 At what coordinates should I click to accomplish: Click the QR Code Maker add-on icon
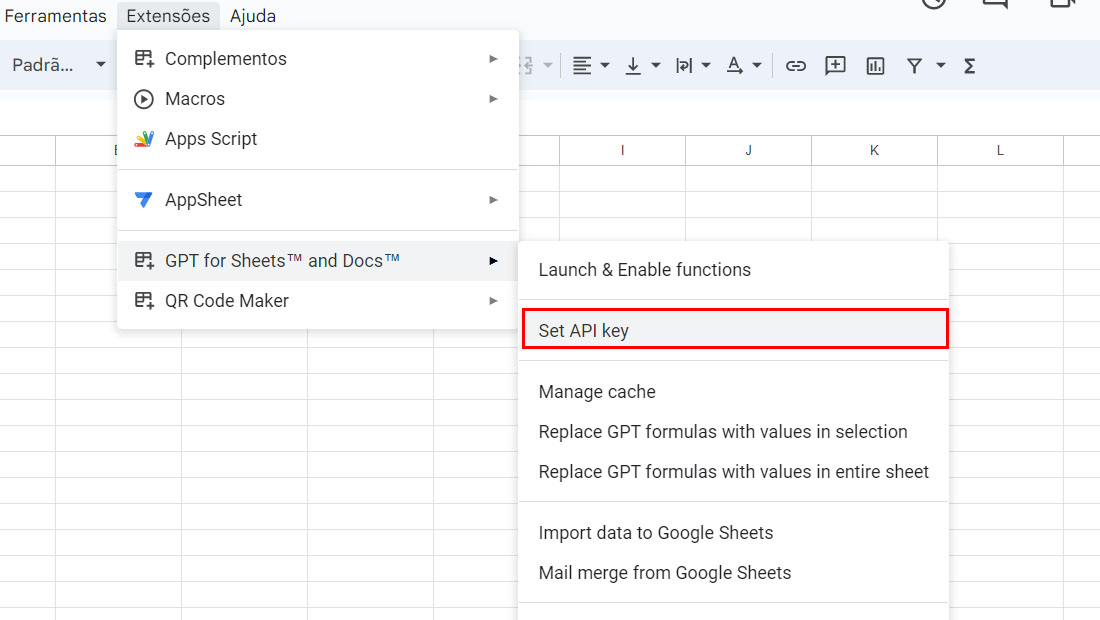(x=144, y=301)
